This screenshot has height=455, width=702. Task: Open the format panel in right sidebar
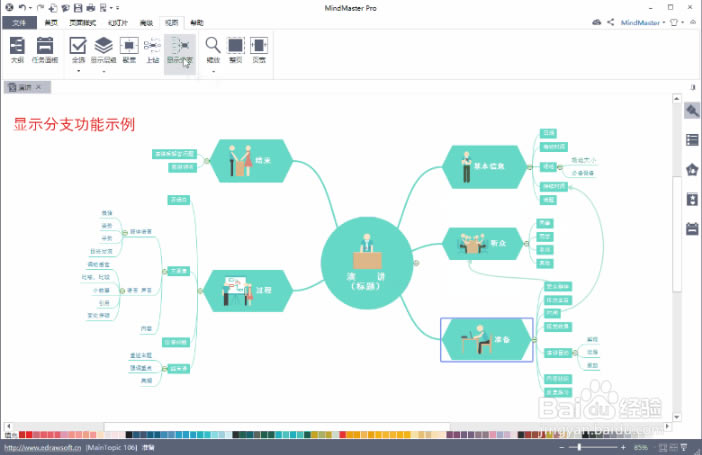pos(691,111)
